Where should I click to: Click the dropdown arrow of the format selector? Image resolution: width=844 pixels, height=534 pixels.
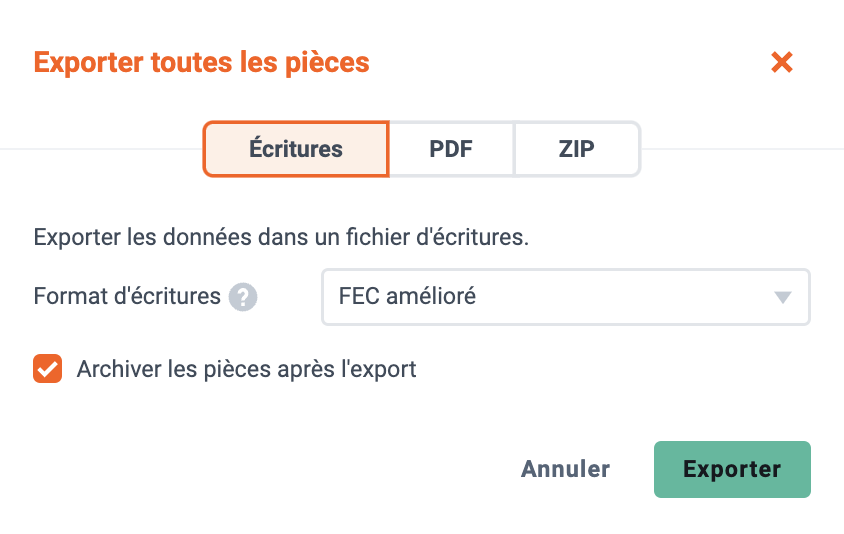pos(782,297)
